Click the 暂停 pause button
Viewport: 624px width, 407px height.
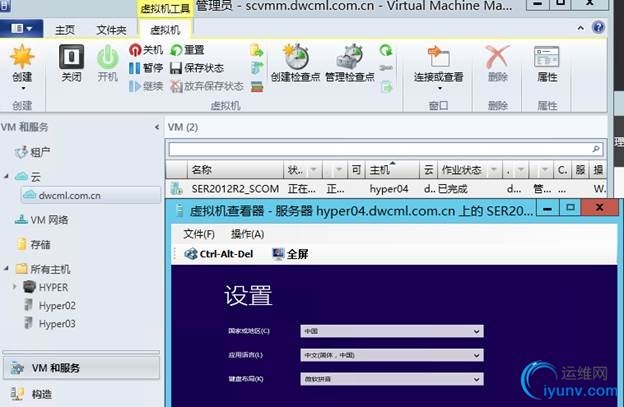click(x=146, y=68)
